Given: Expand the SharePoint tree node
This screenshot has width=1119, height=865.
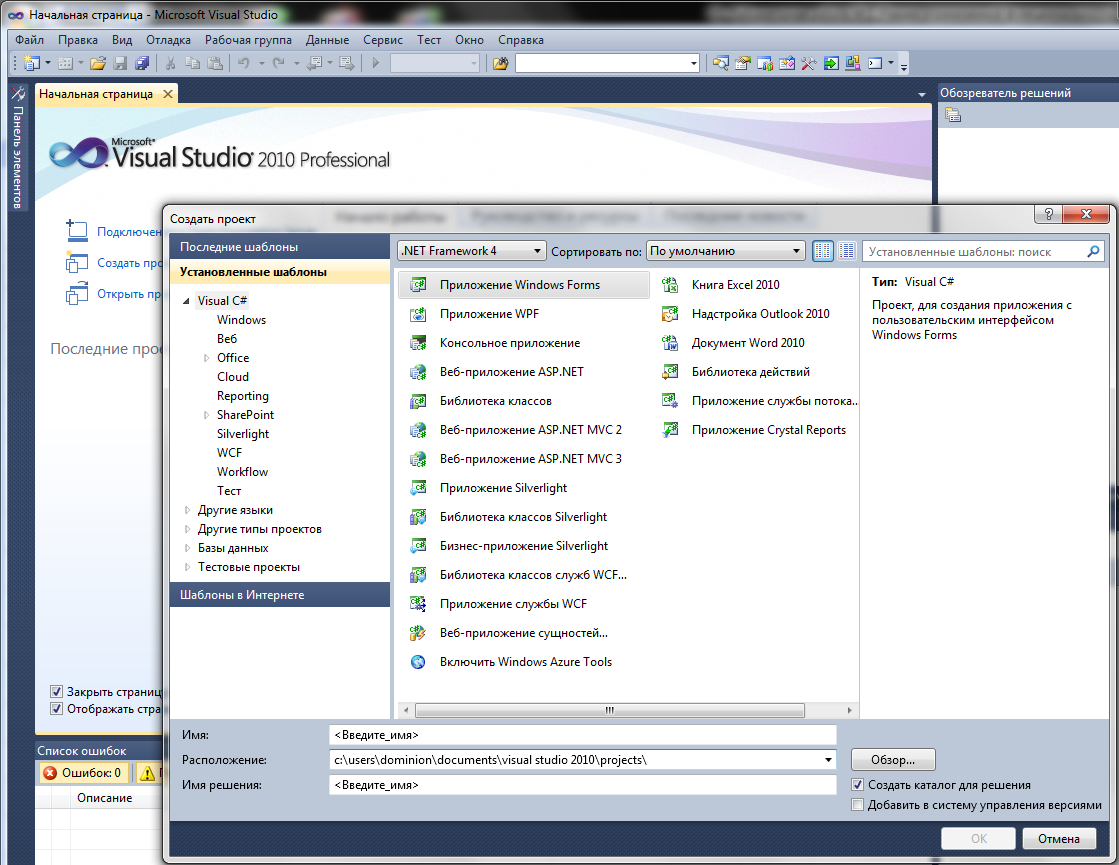Looking at the screenshot, I should (206, 415).
